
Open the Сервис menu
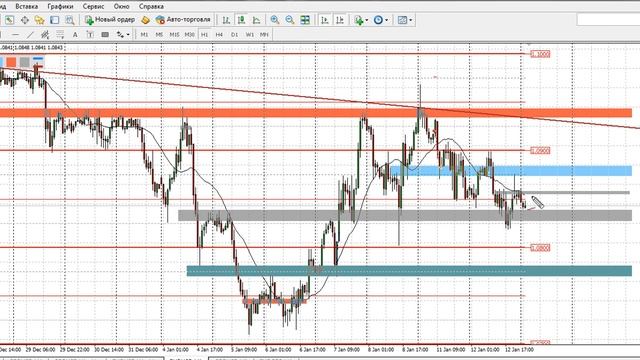coord(93,7)
